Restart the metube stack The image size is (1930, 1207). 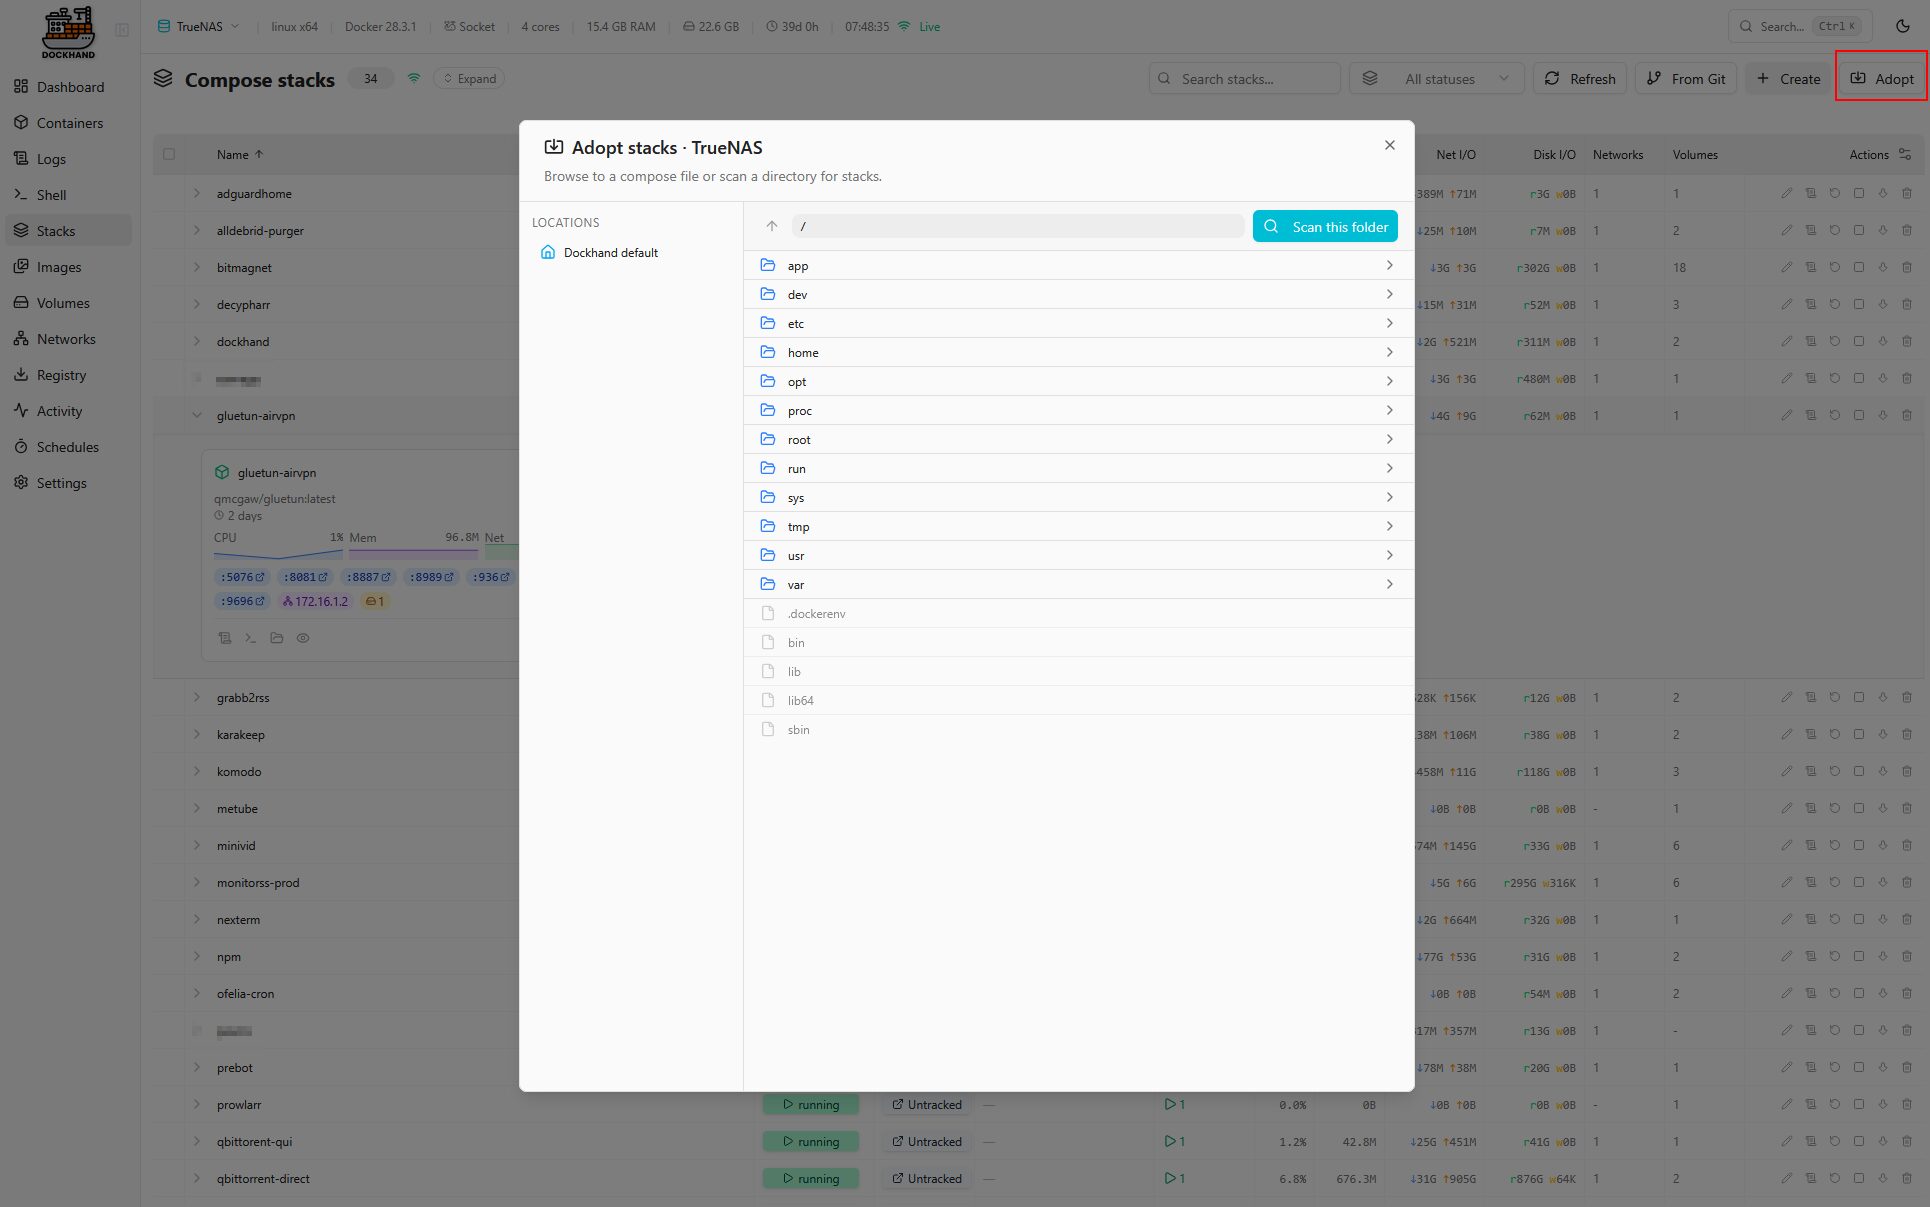click(x=1834, y=808)
